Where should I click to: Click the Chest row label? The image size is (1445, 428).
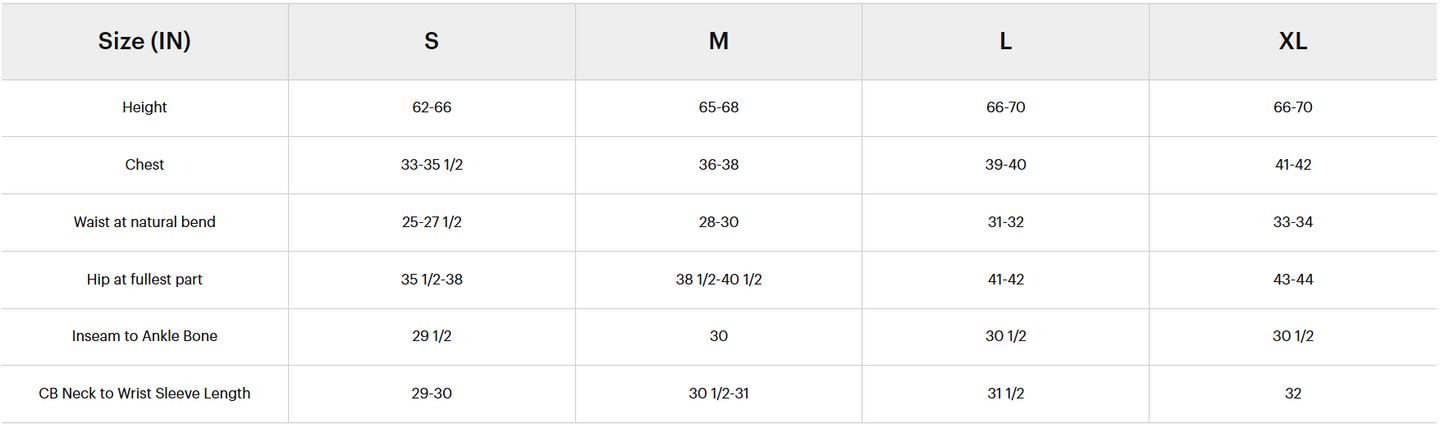pos(145,165)
